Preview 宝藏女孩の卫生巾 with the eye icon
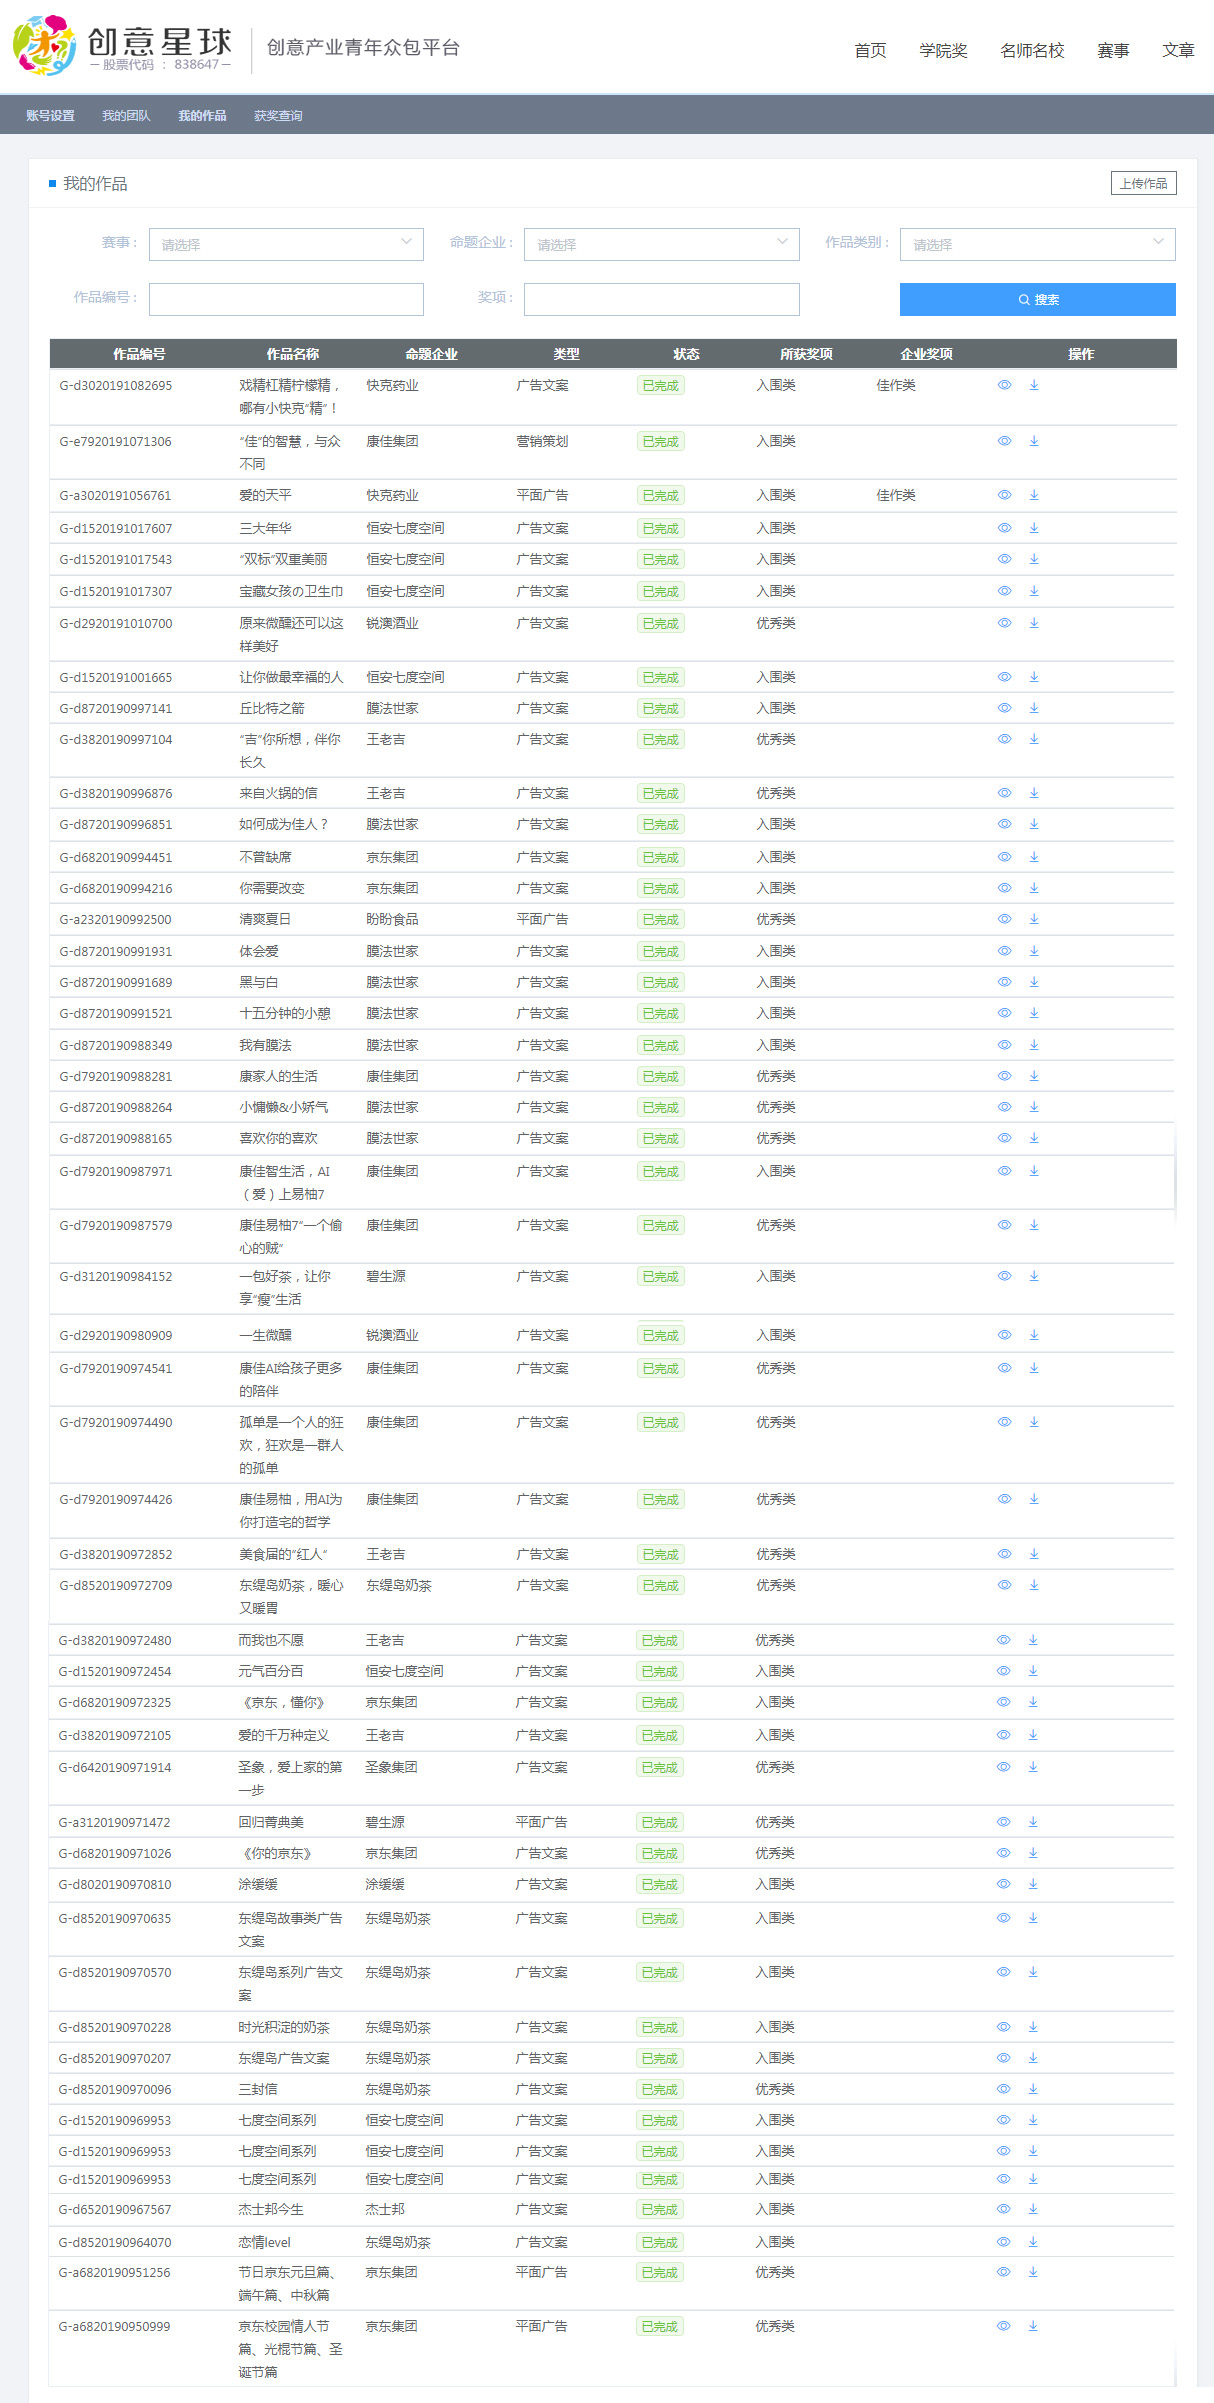This screenshot has width=1214, height=2403. [x=1004, y=591]
